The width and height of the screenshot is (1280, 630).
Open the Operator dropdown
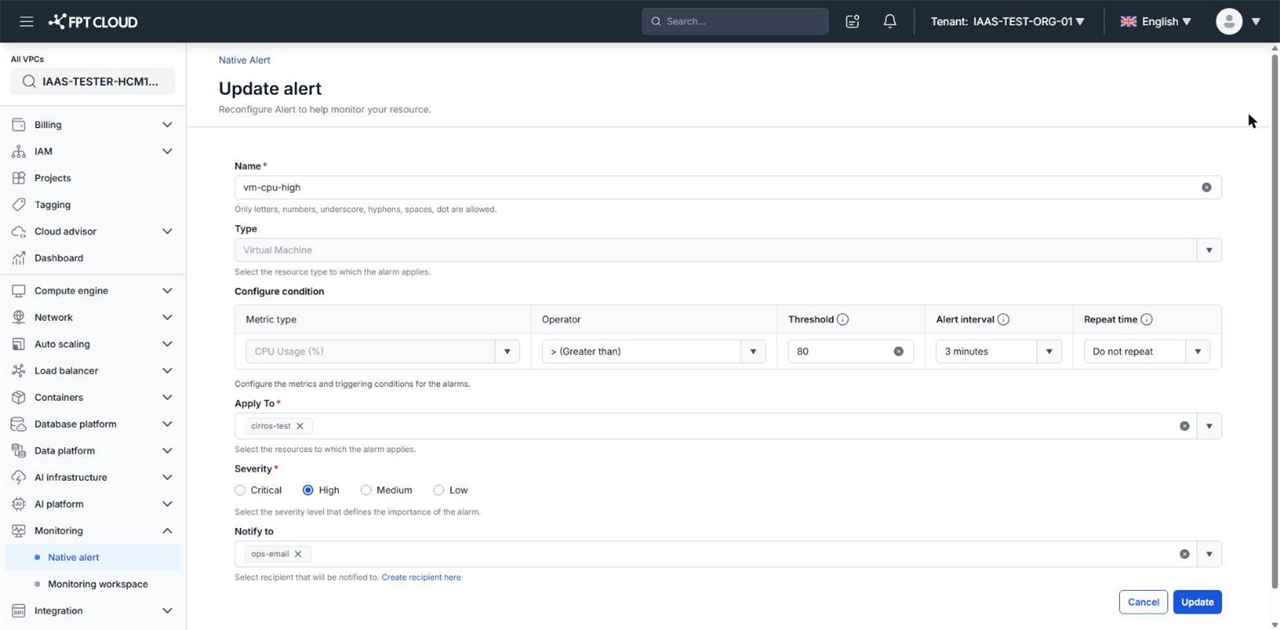point(753,351)
